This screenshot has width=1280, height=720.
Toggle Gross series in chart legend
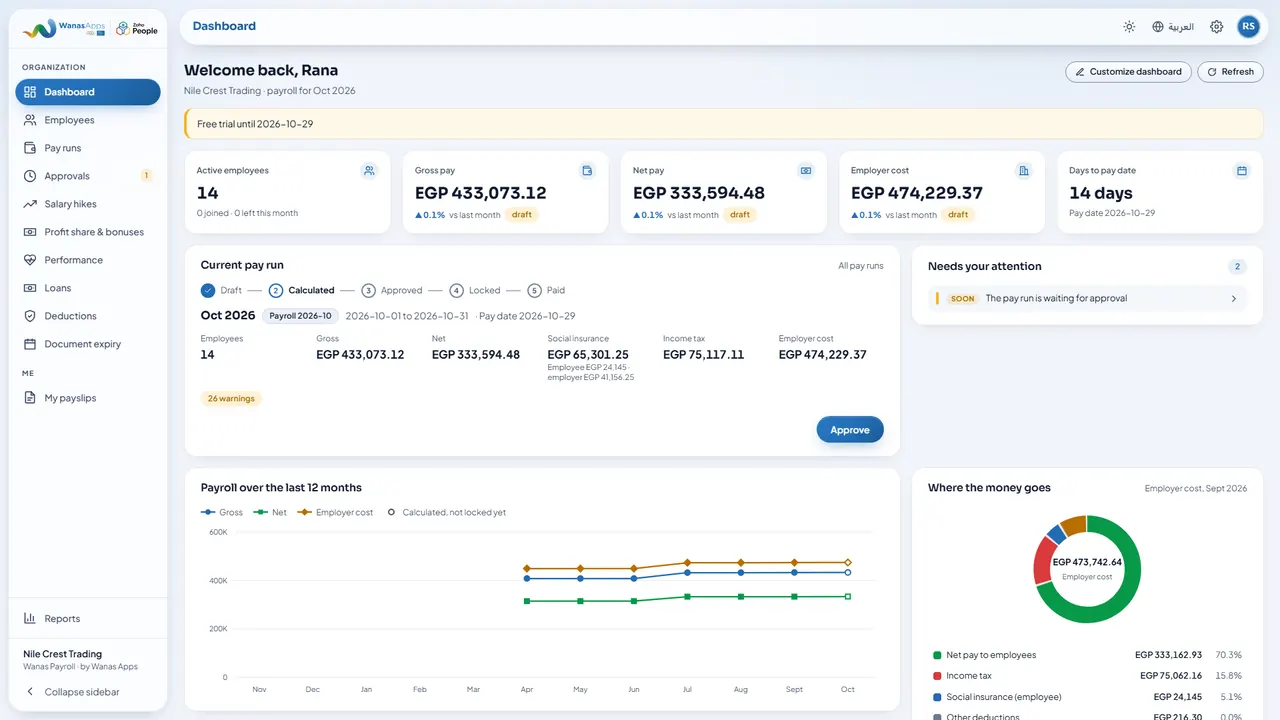[x=222, y=513]
